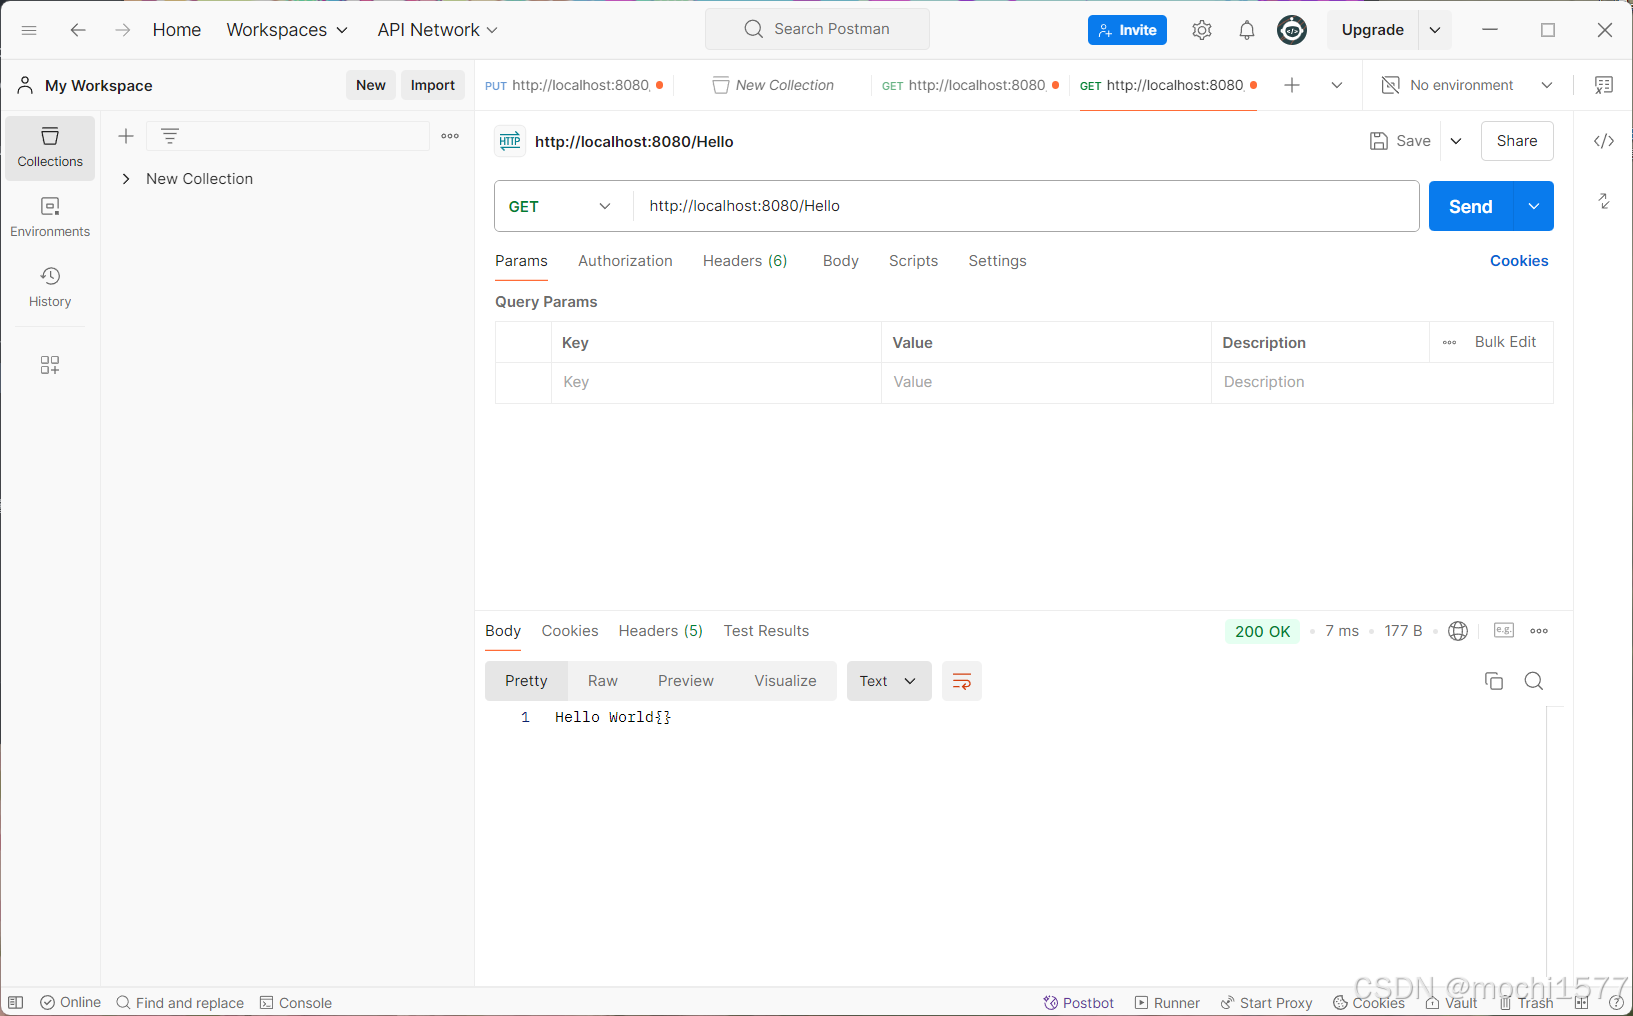Open the settings gear icon
The height and width of the screenshot is (1016, 1633).
click(x=1202, y=30)
